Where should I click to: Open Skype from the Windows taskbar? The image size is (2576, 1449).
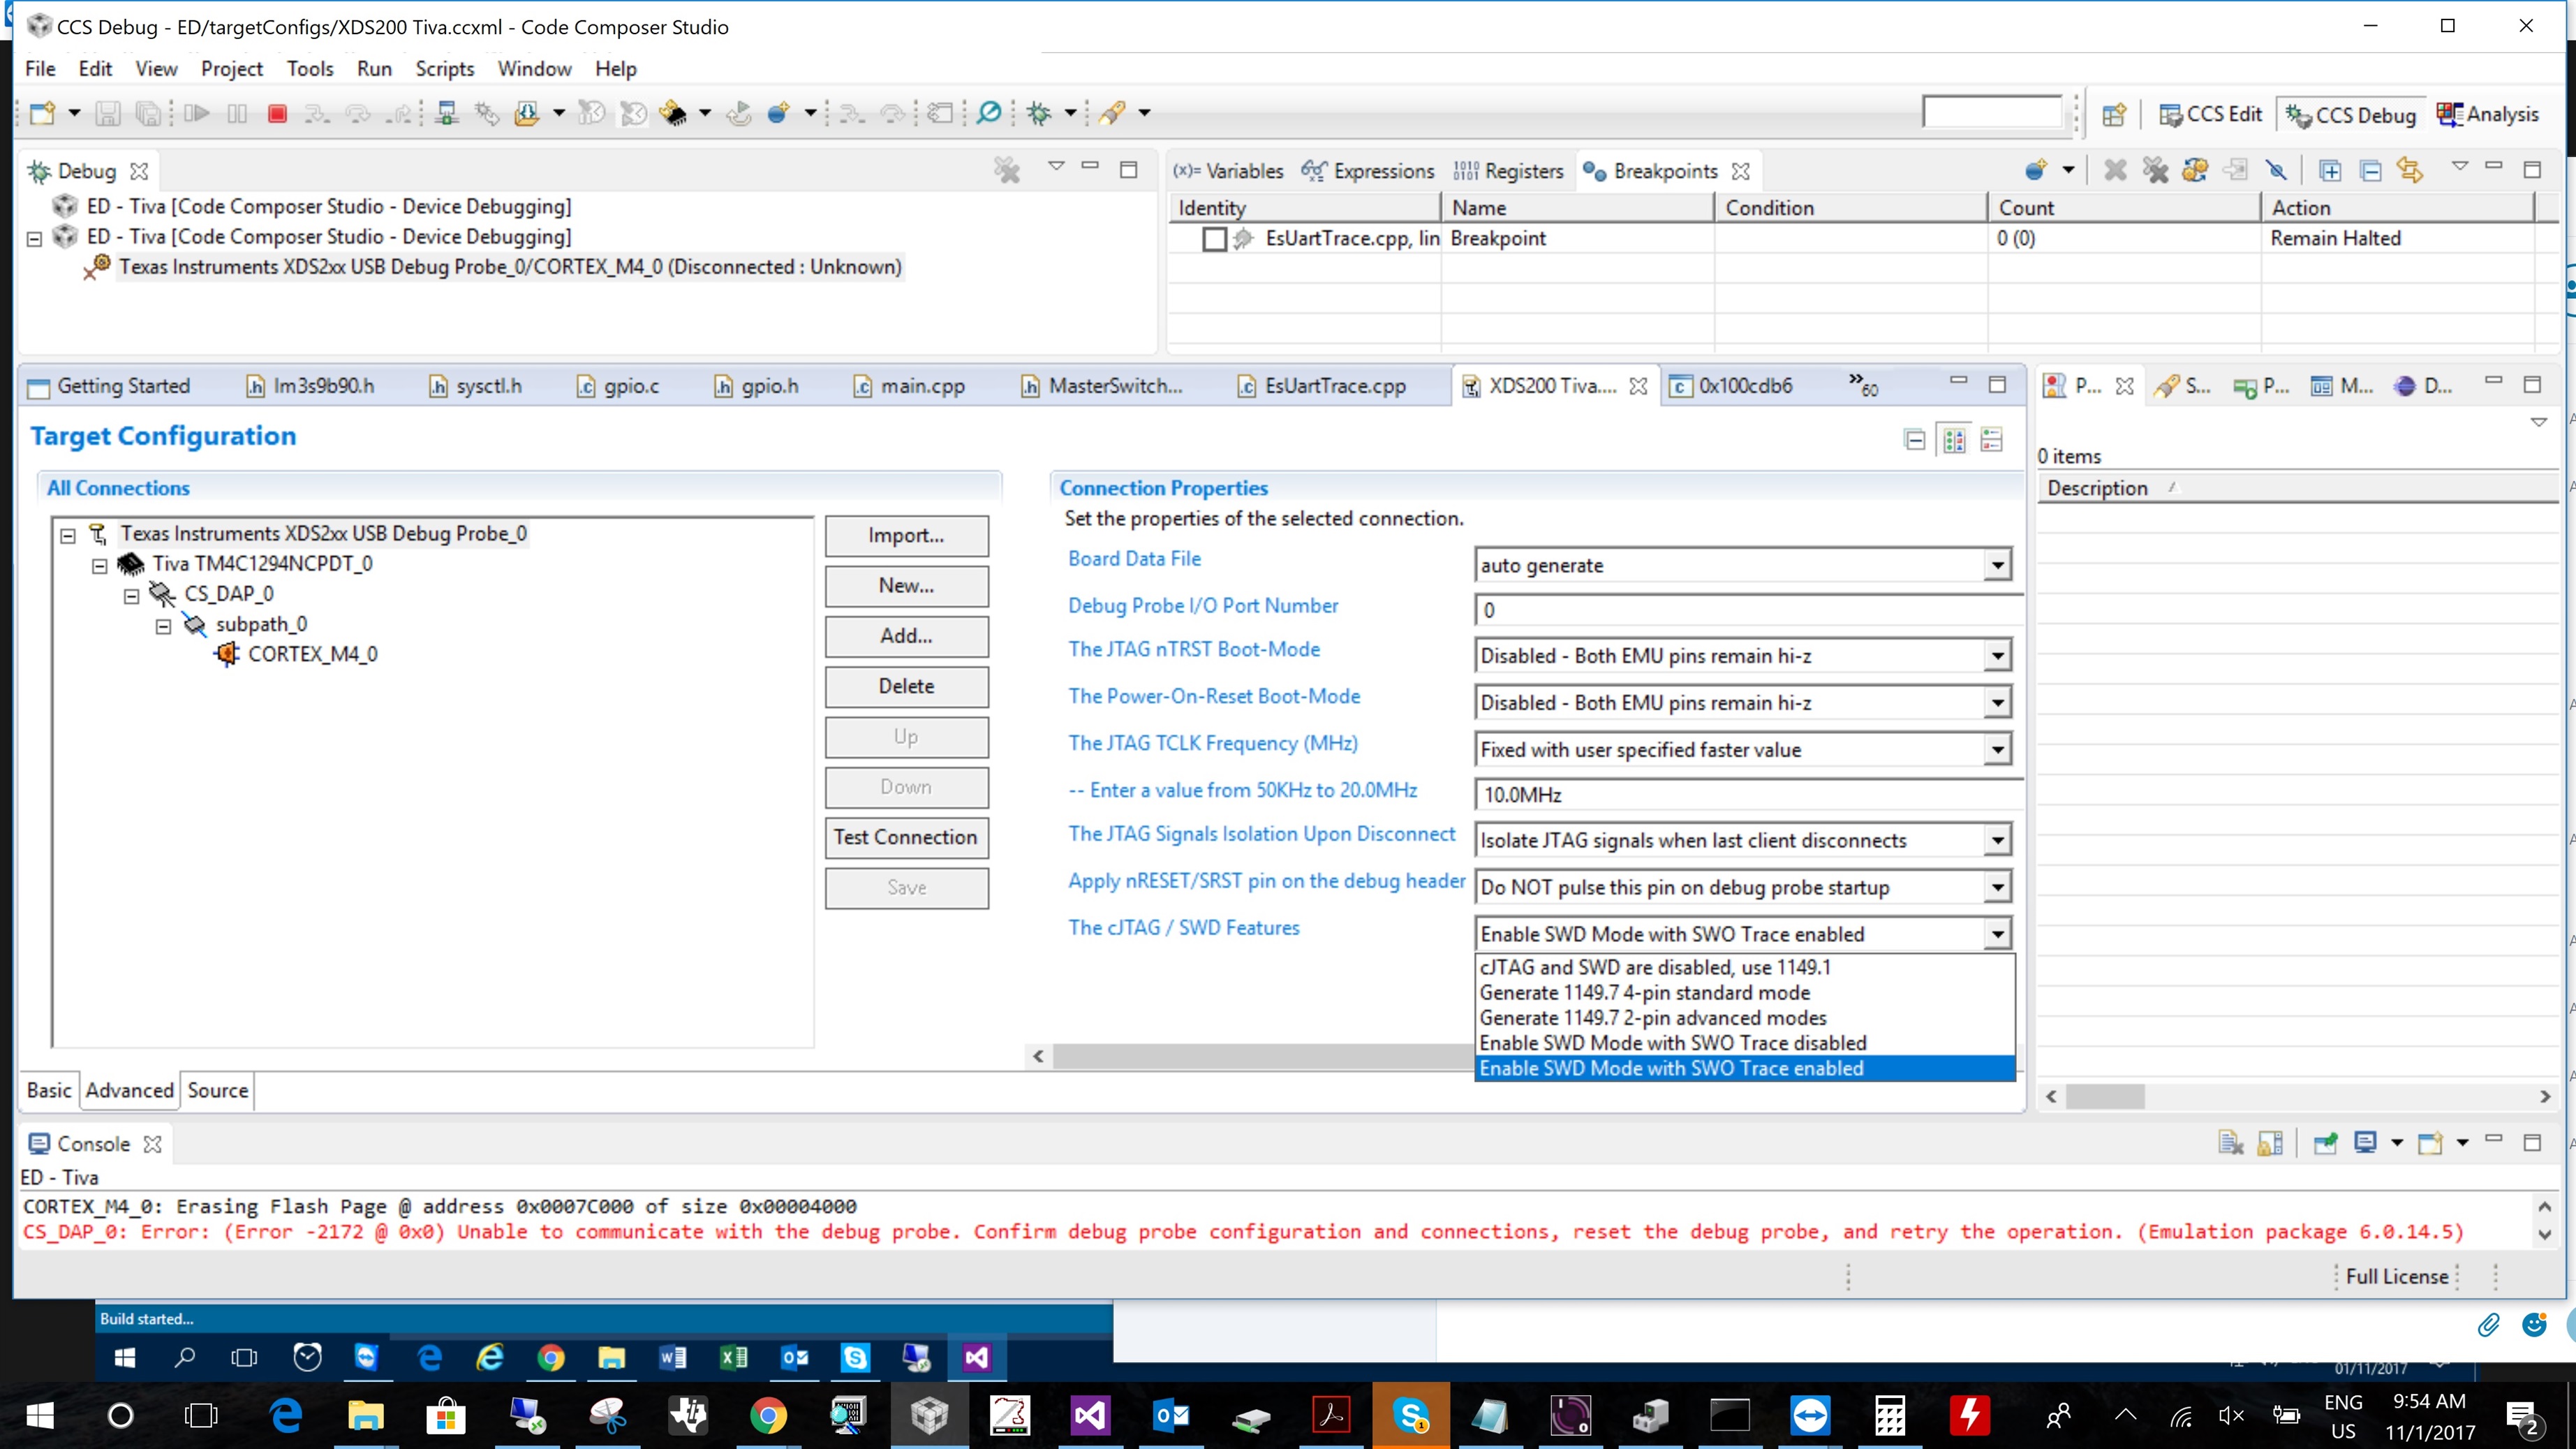[1410, 1416]
